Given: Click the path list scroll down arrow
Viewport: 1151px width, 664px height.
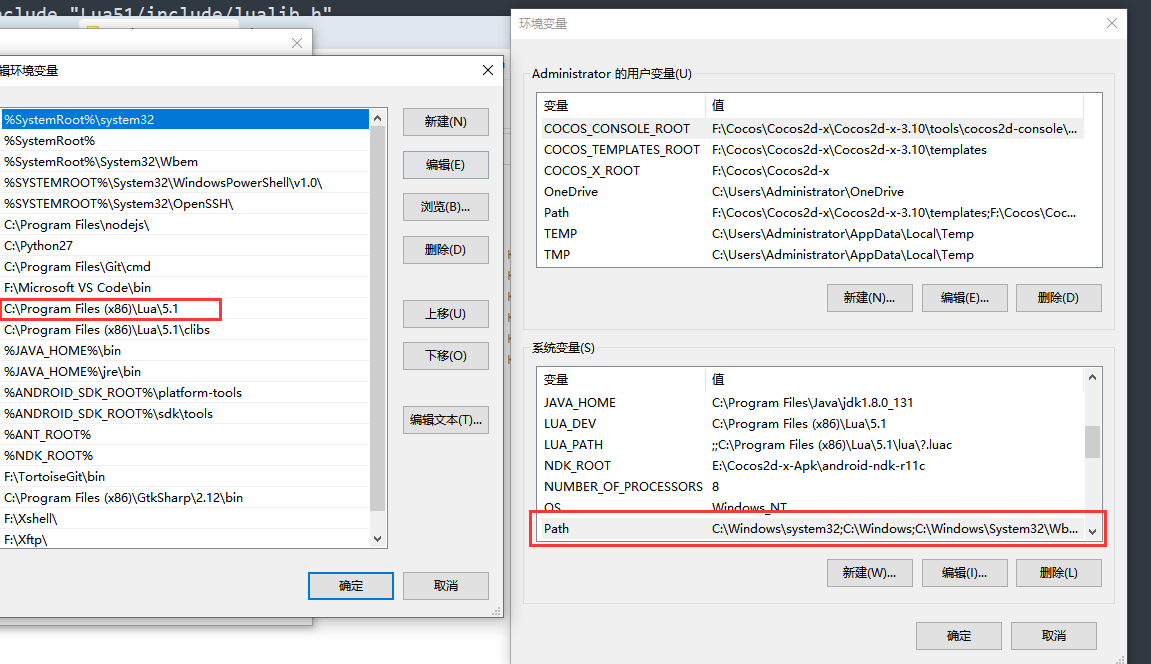Looking at the screenshot, I should pyautogui.click(x=377, y=539).
